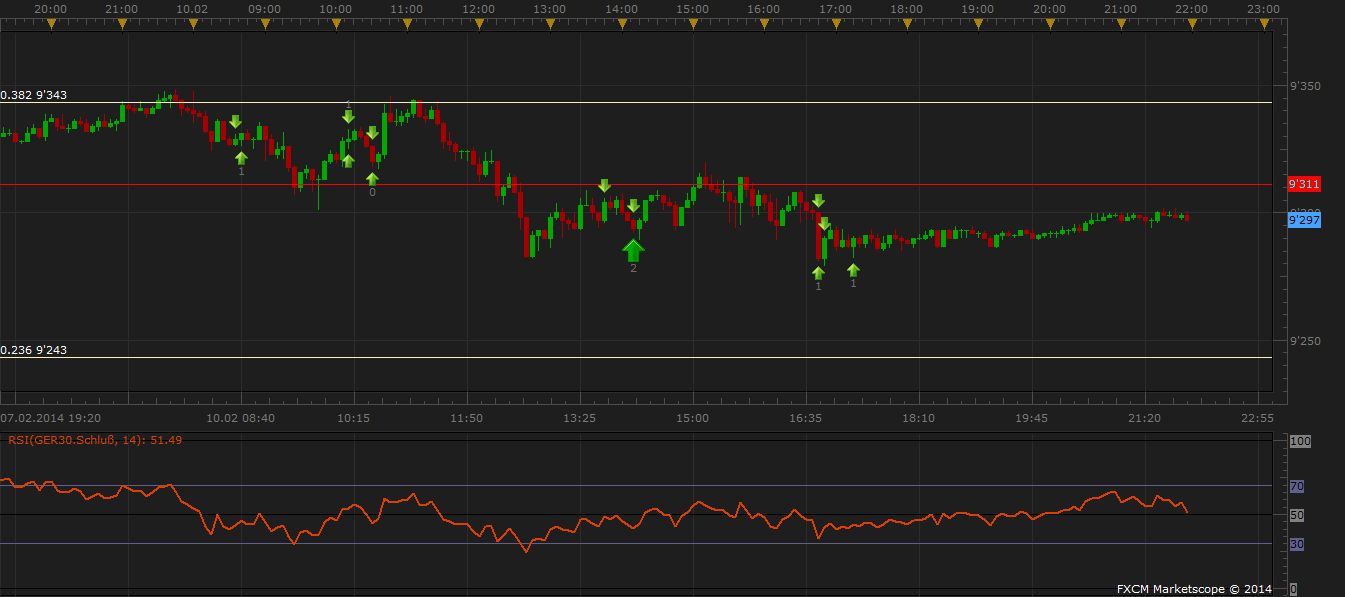Click the rightmost up arrow labeled 1
Viewport: 1345px width, 597px height.
coord(853,269)
